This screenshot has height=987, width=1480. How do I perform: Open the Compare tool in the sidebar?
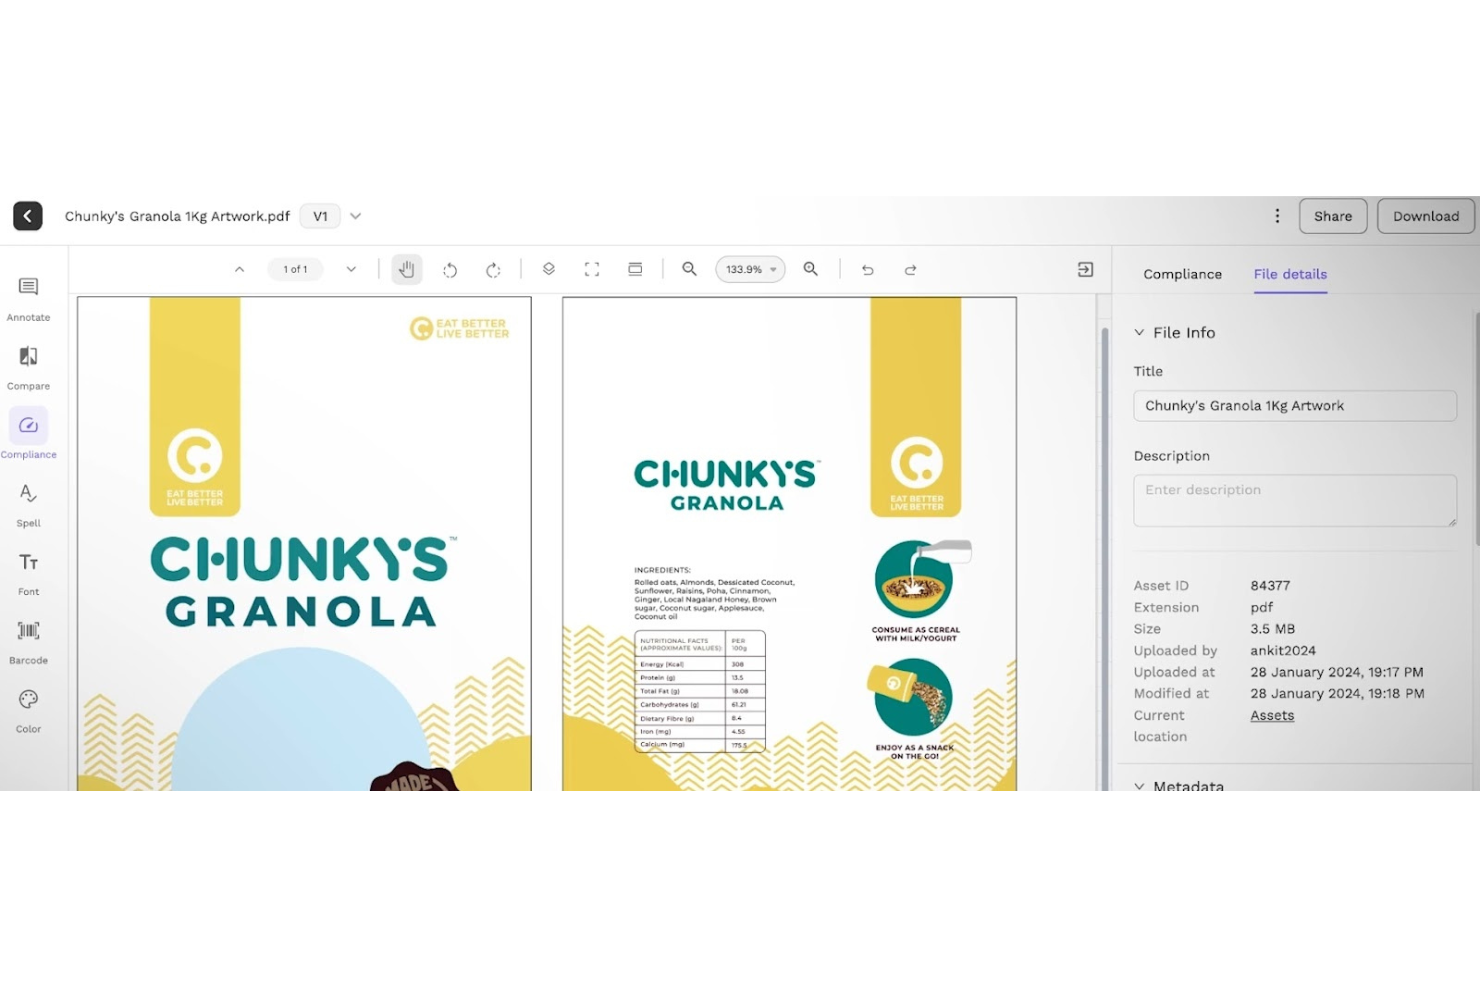point(28,368)
